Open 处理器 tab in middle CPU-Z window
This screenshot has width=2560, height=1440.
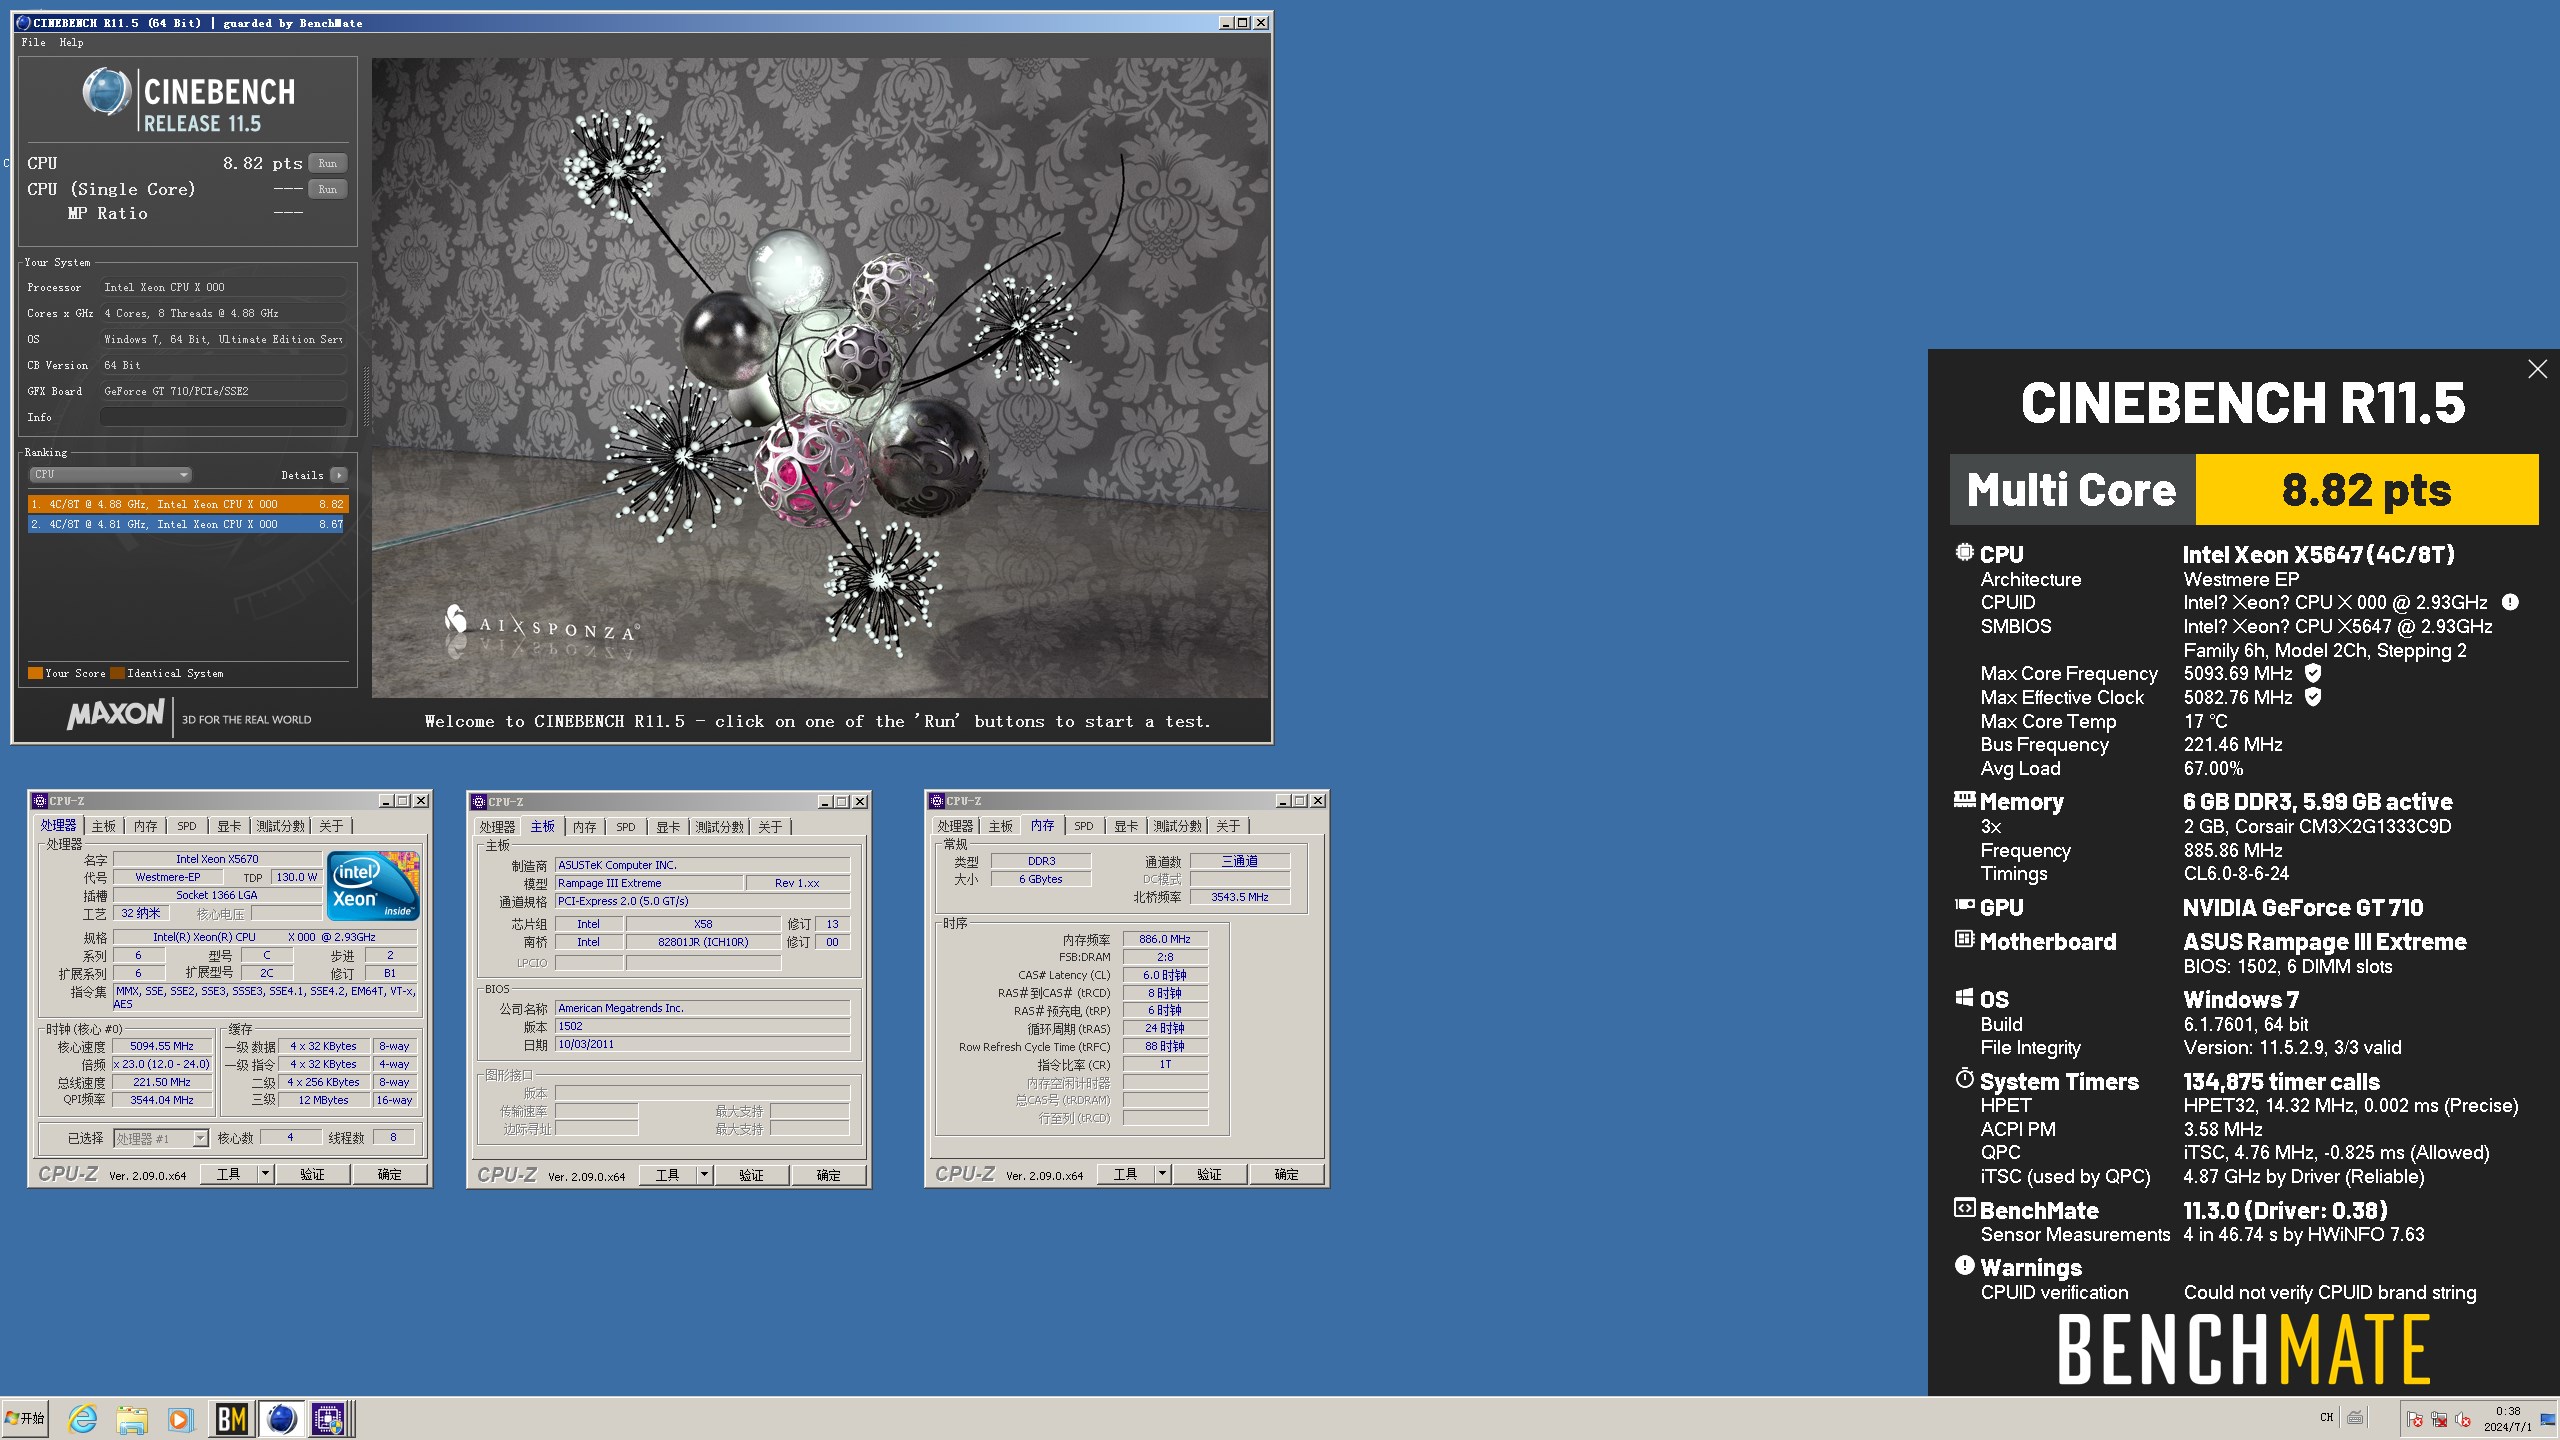(x=497, y=827)
